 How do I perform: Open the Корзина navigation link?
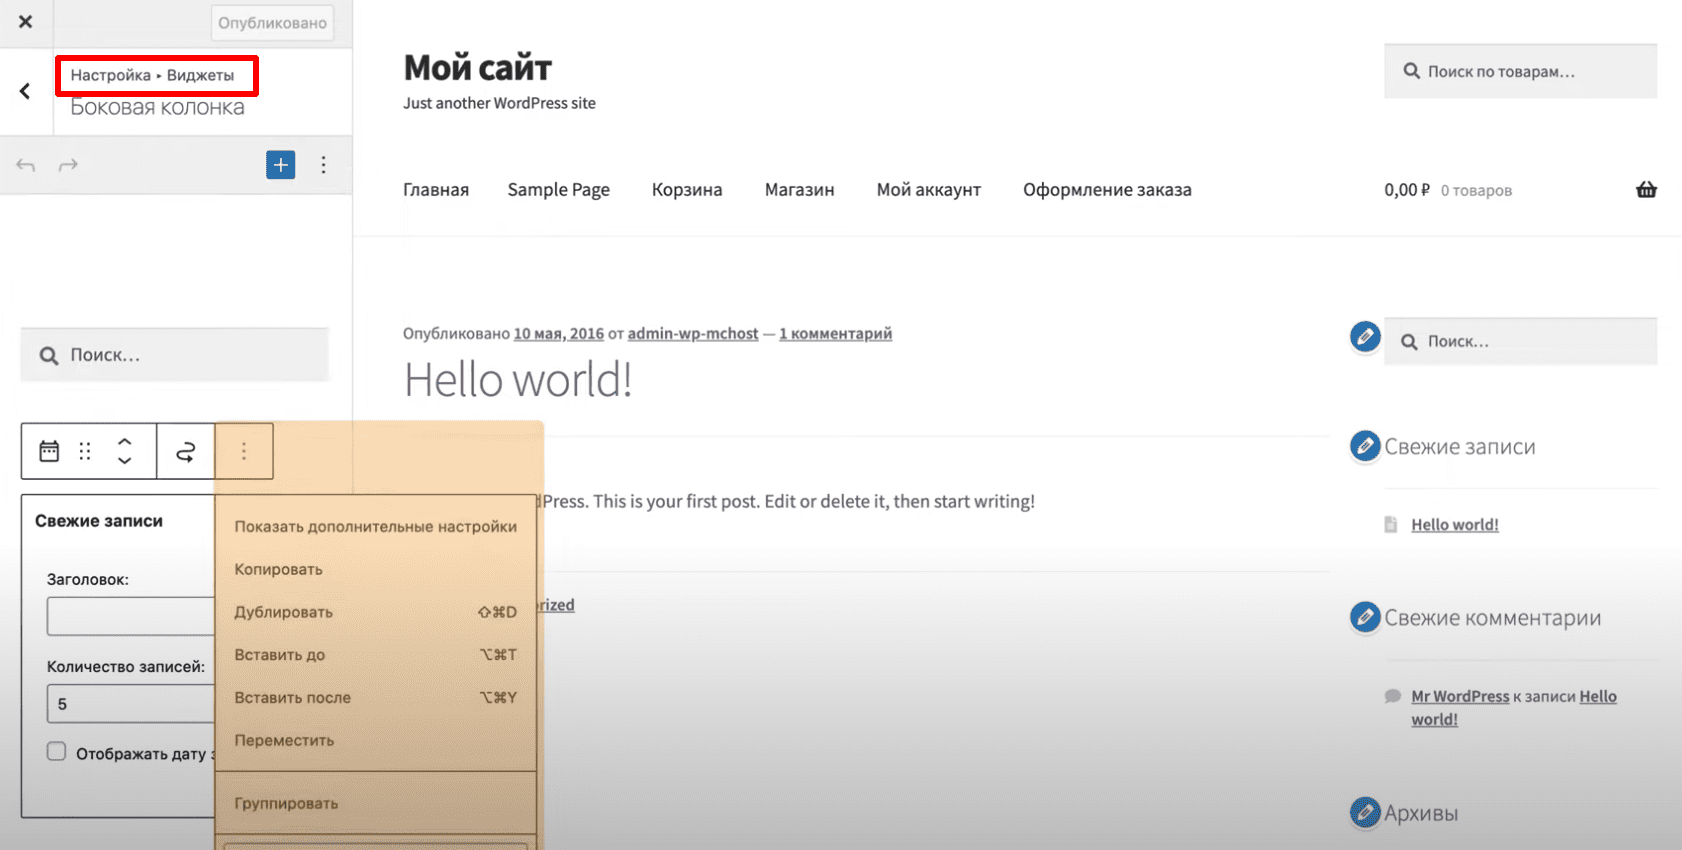687,190
